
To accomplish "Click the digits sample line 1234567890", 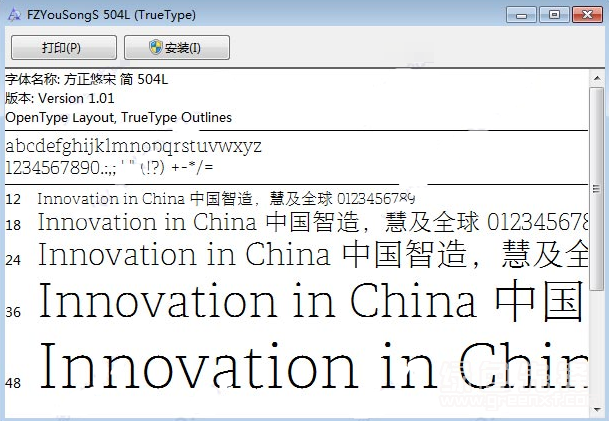I will (109, 167).
